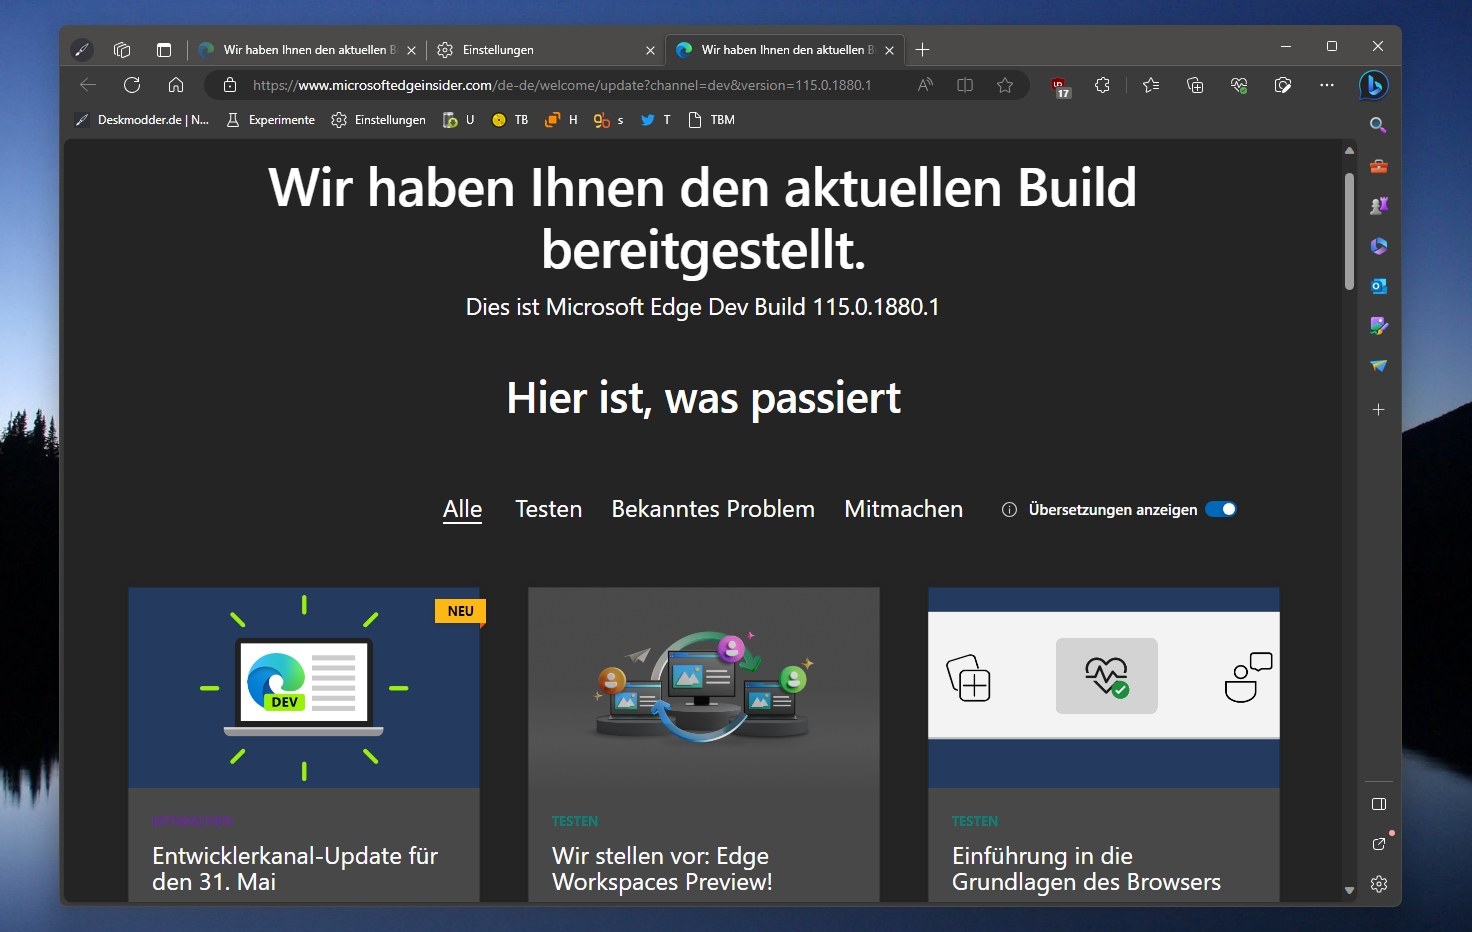Click the page scrollbar down arrow

tap(1349, 890)
